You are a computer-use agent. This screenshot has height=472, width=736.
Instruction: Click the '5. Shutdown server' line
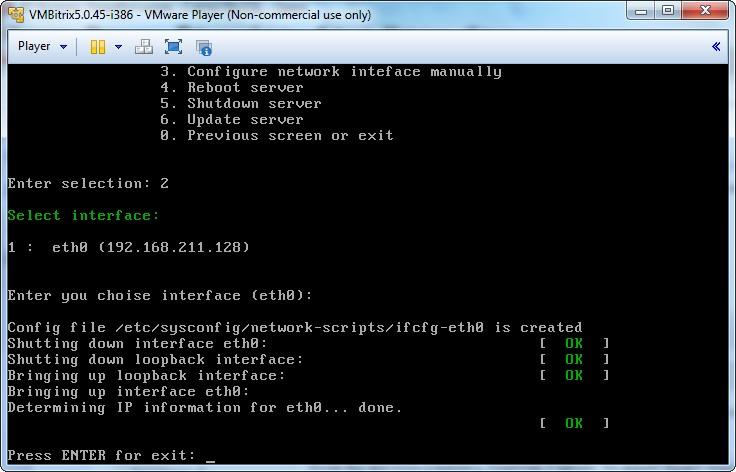(x=254, y=103)
